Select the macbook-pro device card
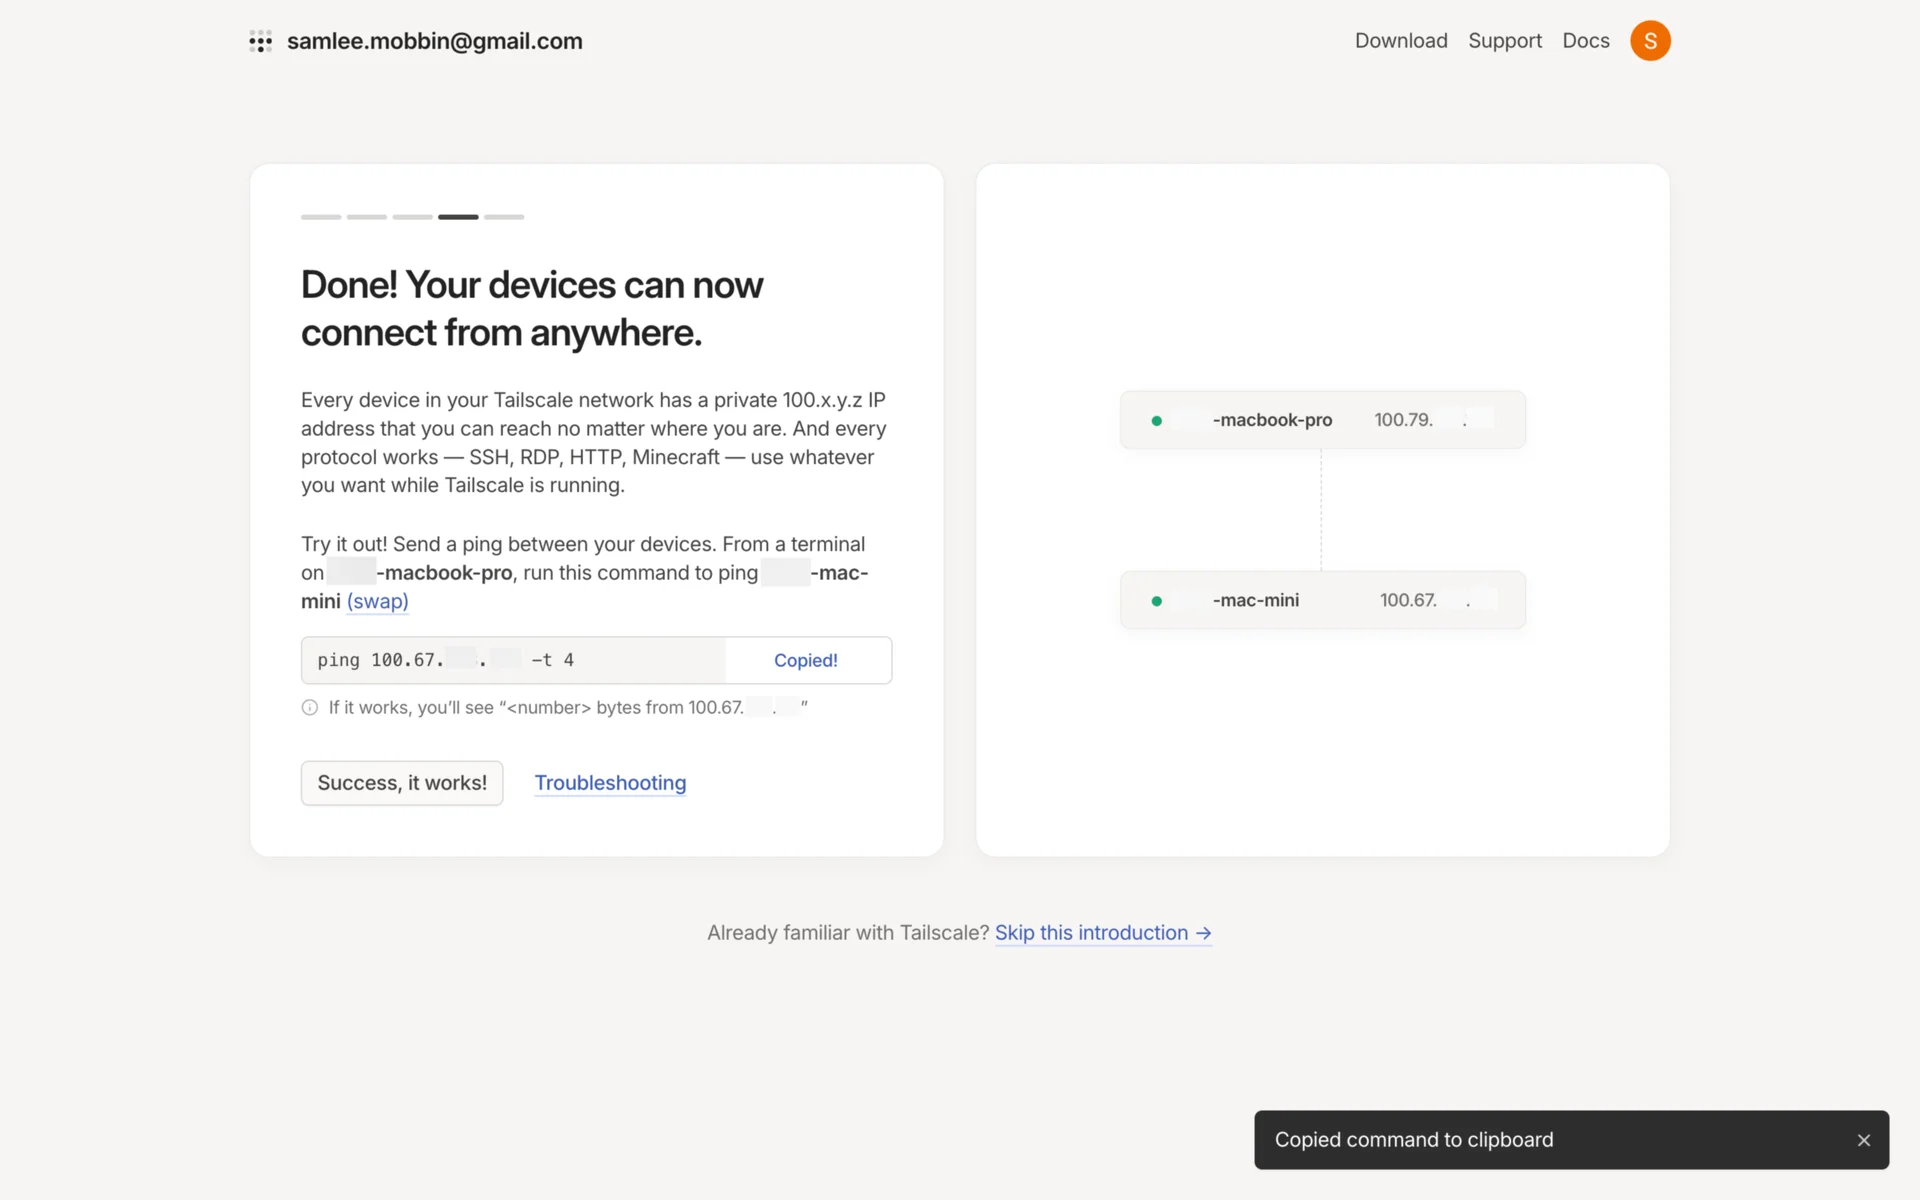The height and width of the screenshot is (1200, 1920). point(1322,420)
